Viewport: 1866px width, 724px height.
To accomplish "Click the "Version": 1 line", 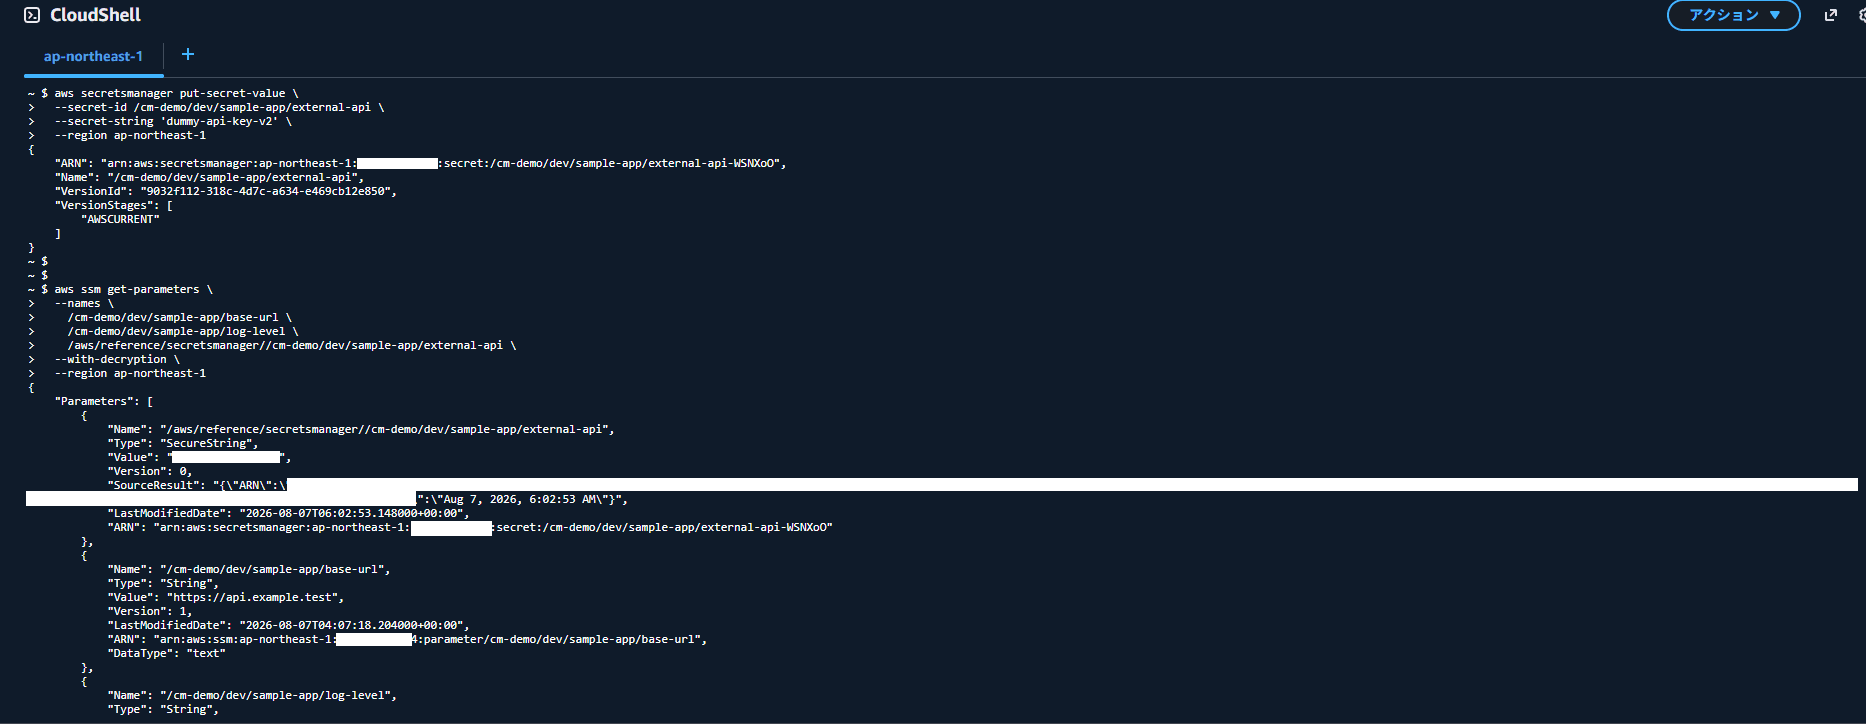I will (150, 611).
